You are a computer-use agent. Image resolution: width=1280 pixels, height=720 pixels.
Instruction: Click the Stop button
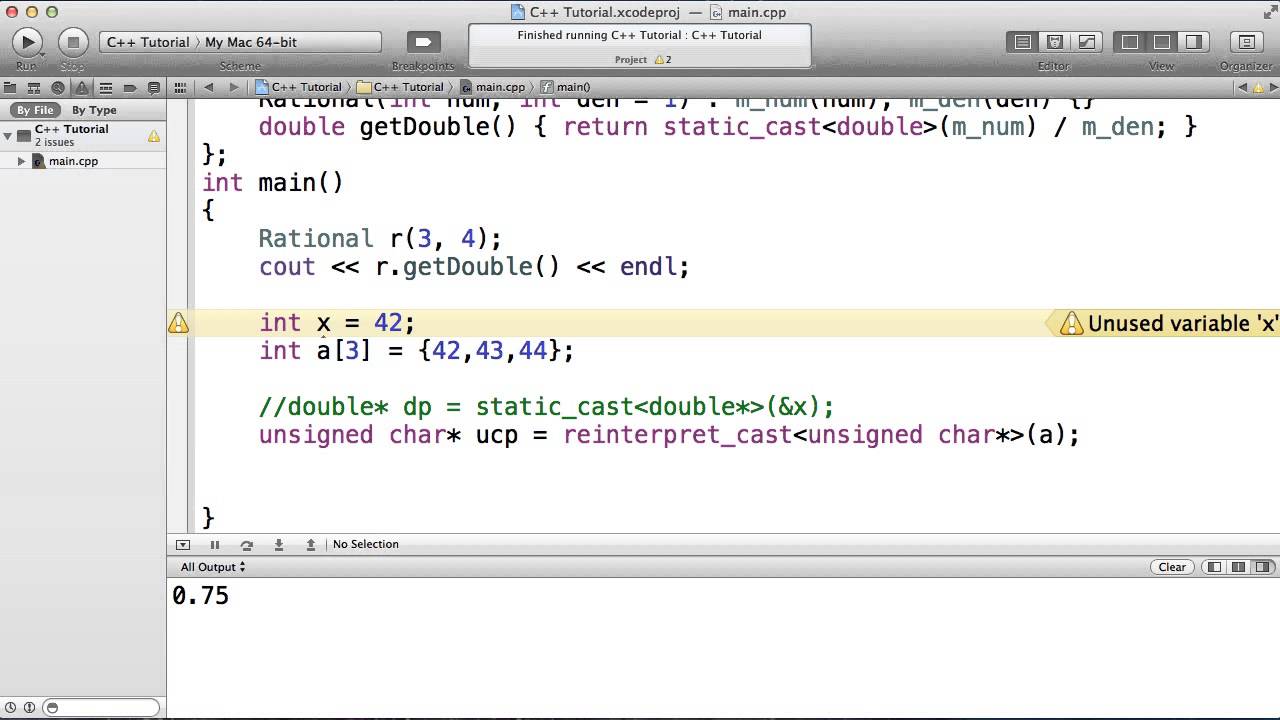(72, 42)
